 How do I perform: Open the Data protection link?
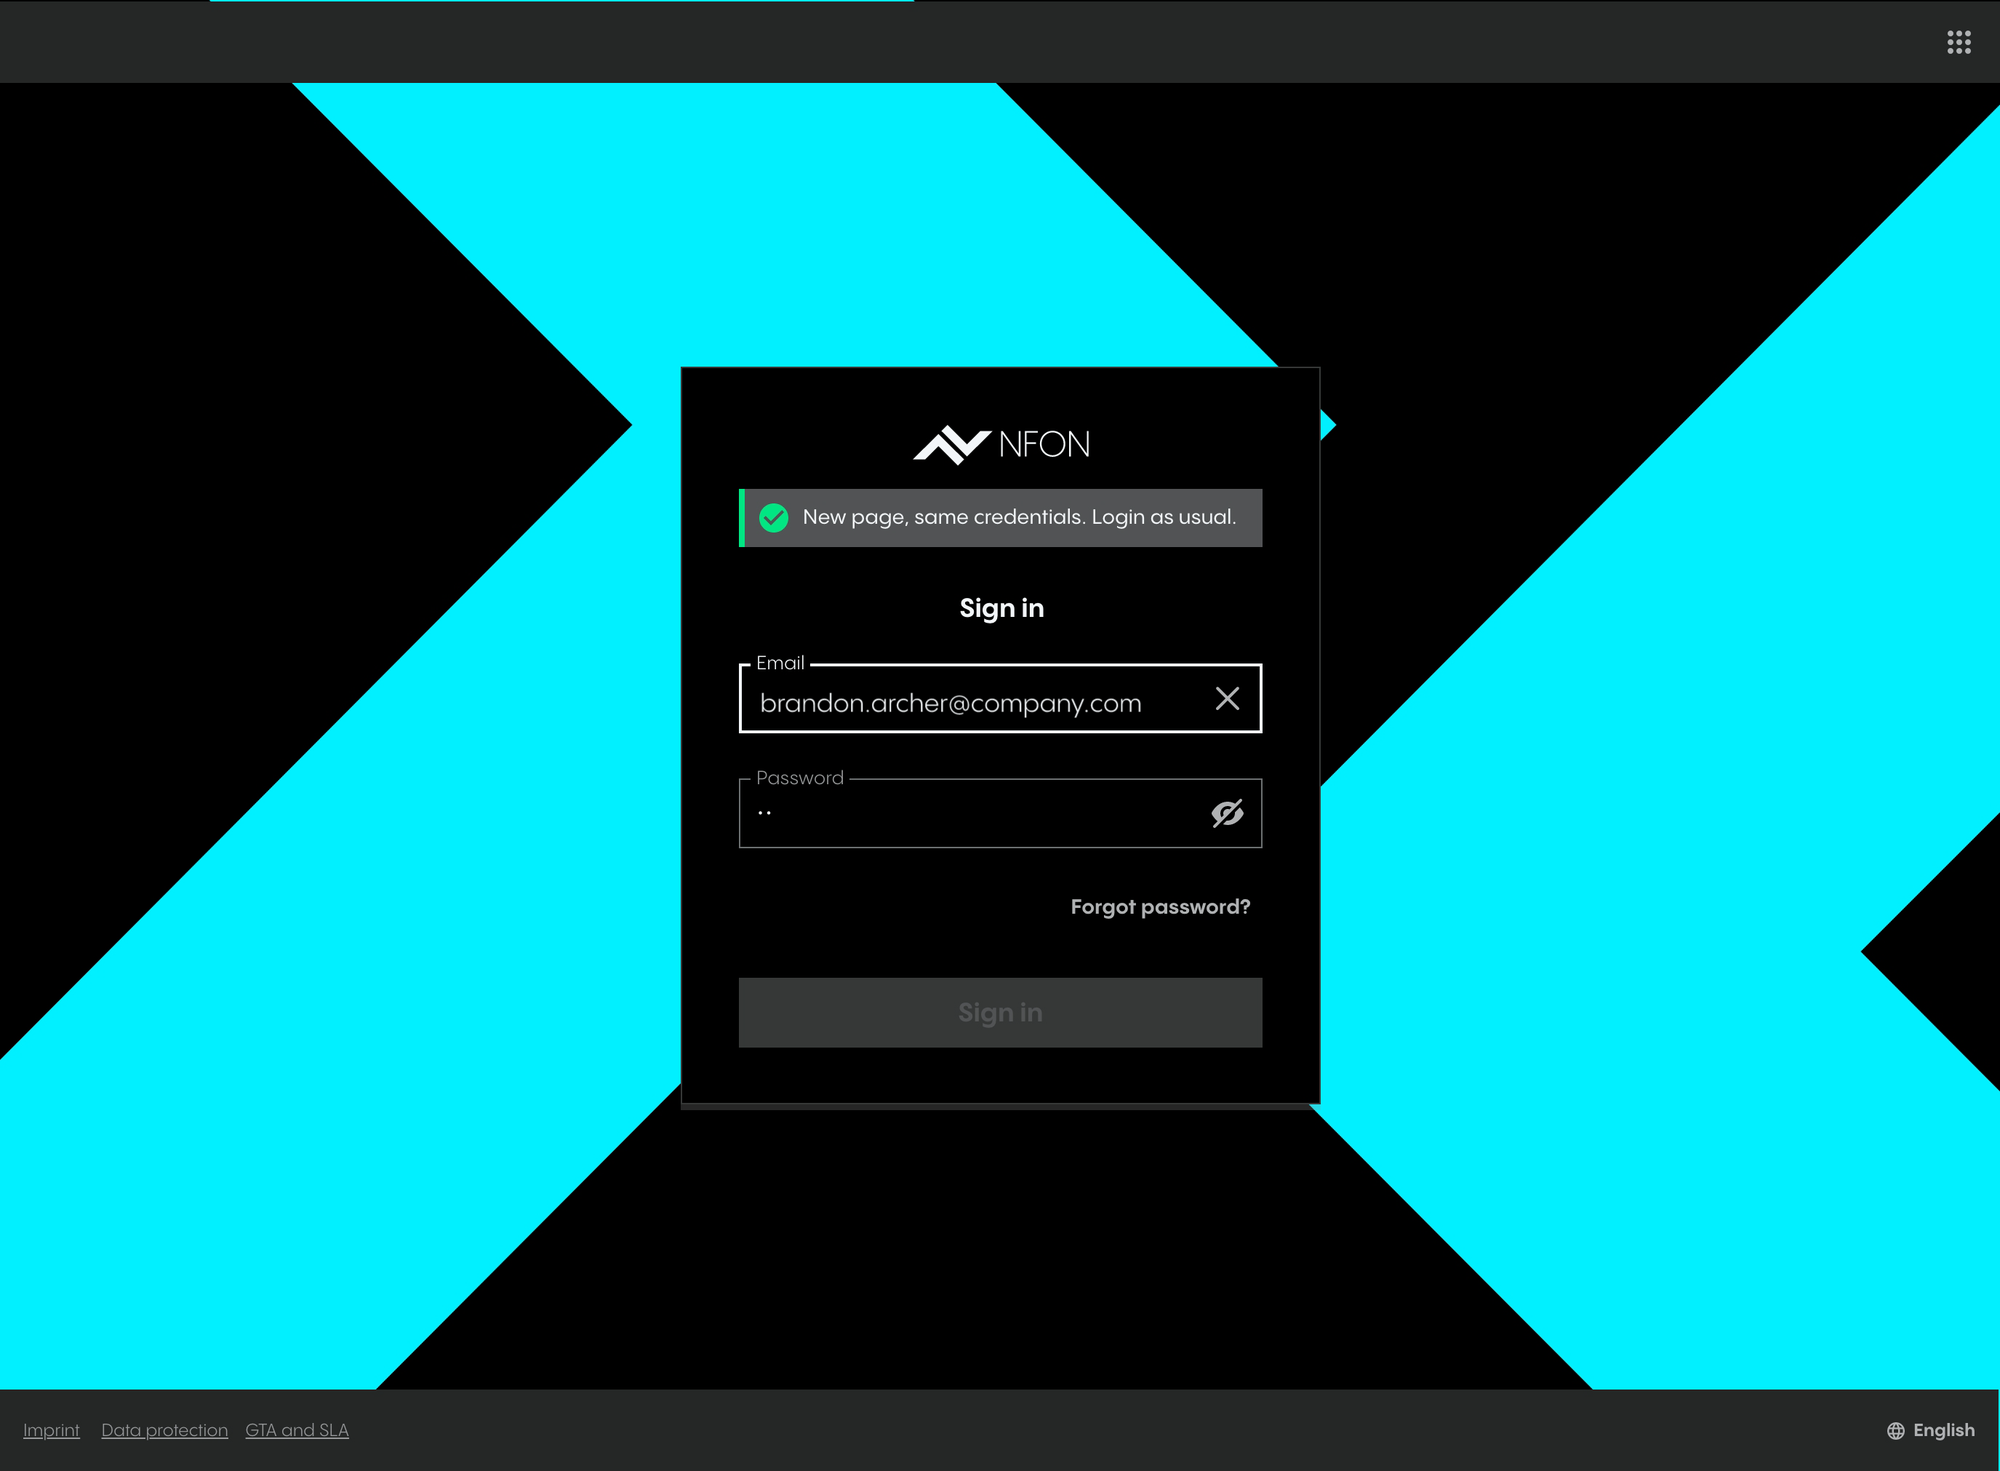(164, 1430)
